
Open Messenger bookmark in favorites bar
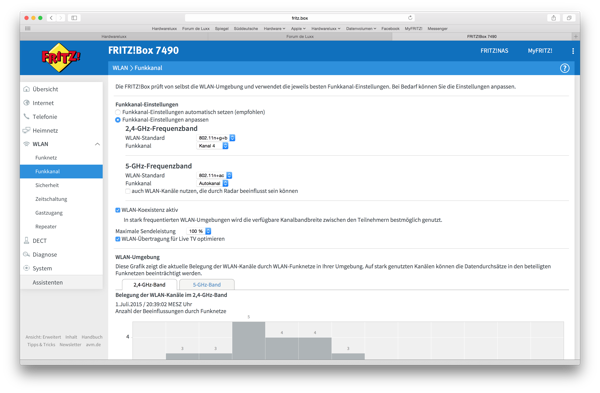pos(437,28)
